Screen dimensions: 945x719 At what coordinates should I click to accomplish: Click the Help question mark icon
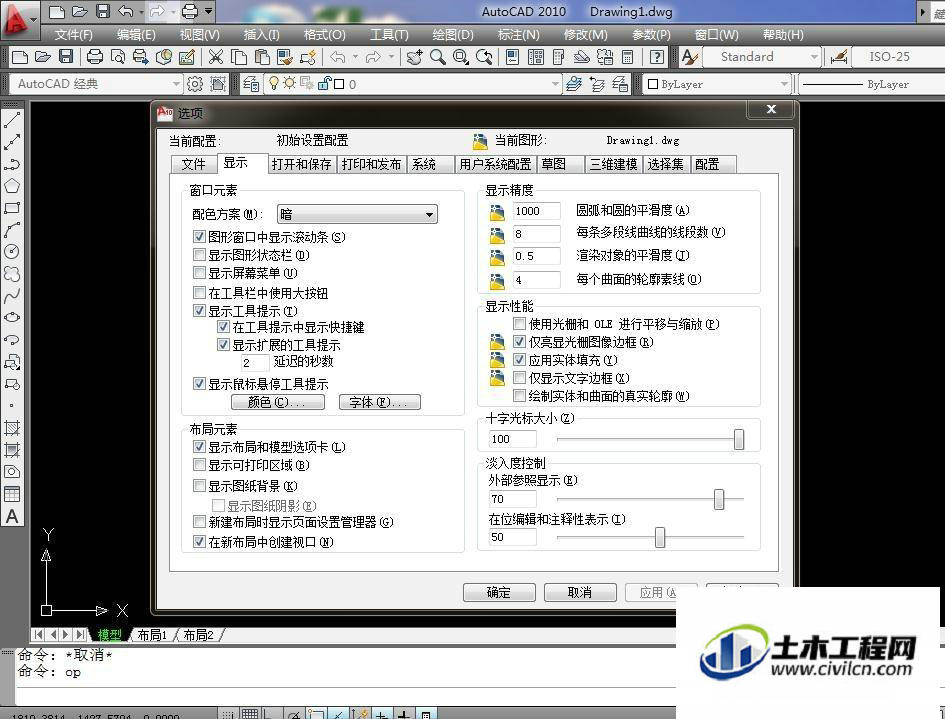656,57
